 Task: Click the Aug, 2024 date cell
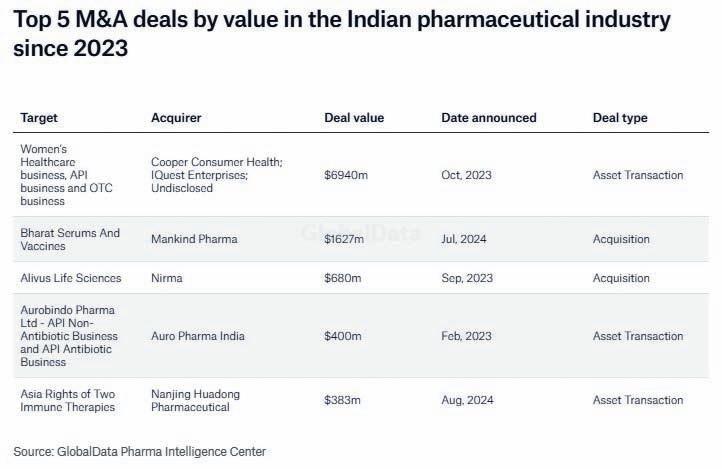pos(467,400)
